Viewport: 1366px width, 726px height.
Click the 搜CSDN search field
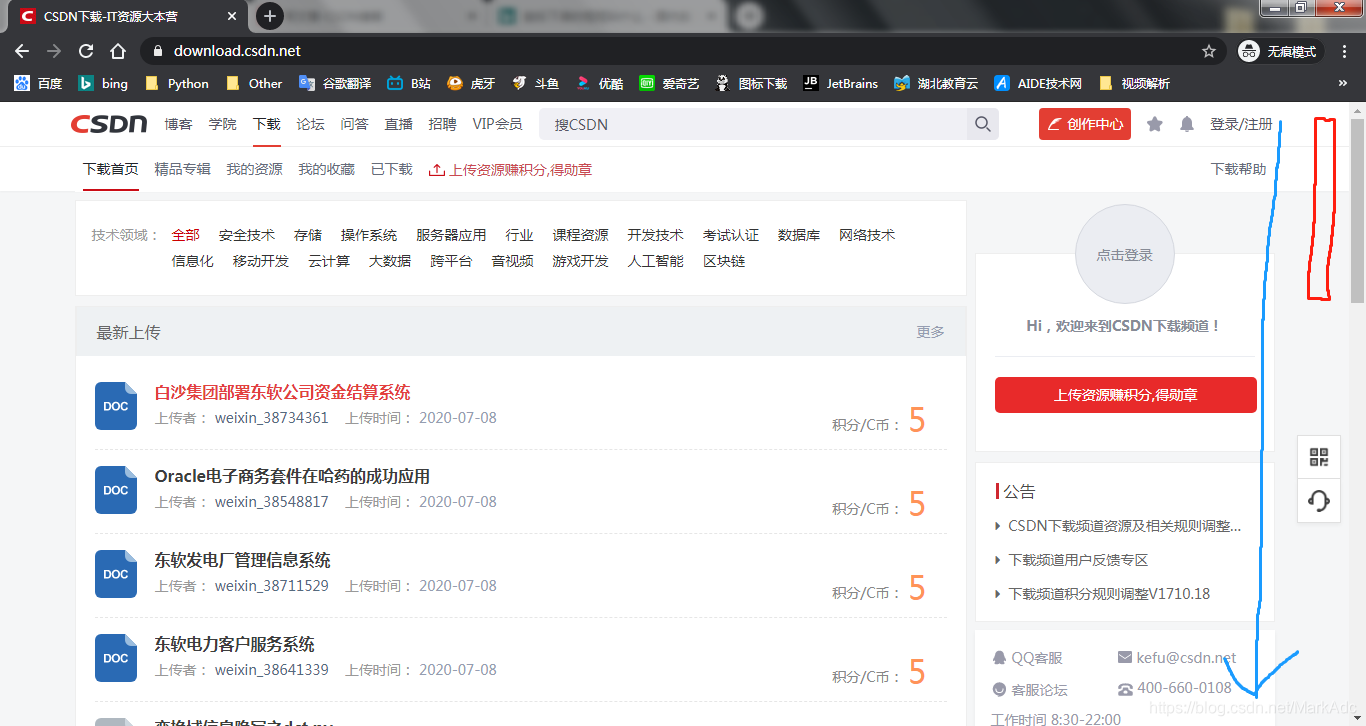click(753, 124)
